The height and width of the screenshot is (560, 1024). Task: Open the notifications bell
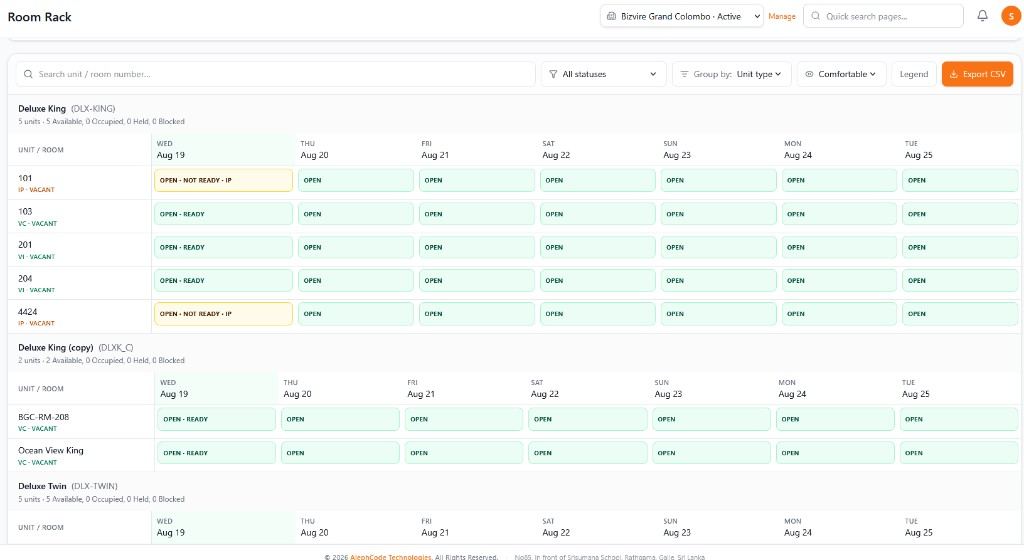tap(982, 16)
